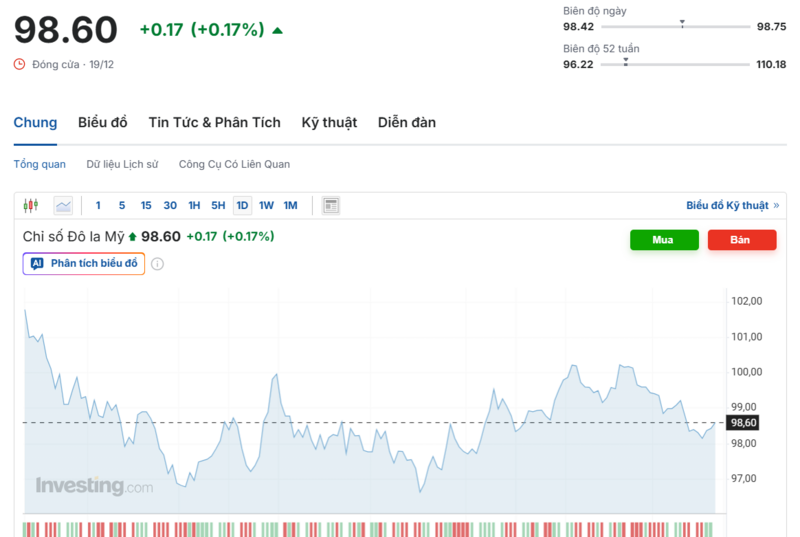The image size is (800, 537).
Task: Click the AI badge icon on chart analysis
Action: pos(37,264)
